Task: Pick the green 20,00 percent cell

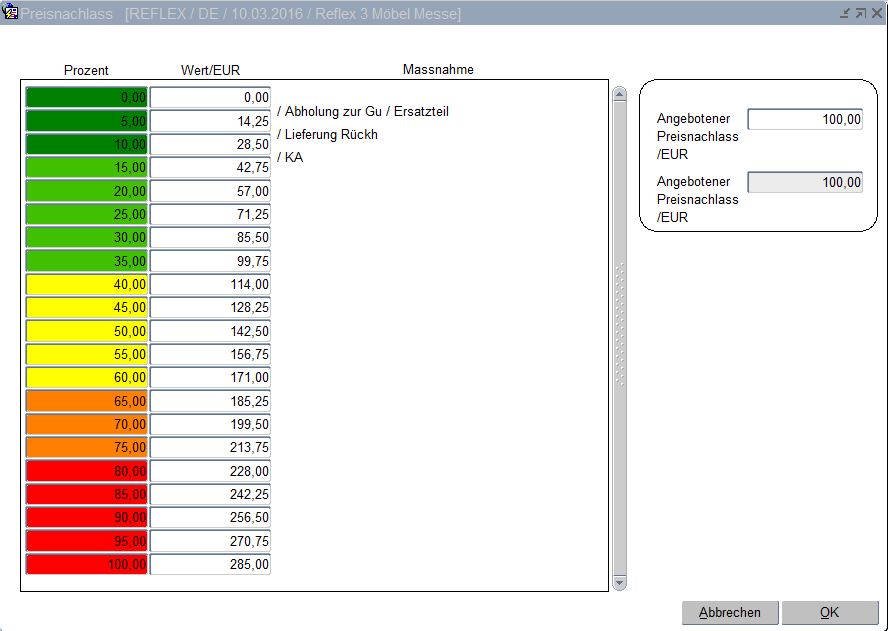Action: 87,191
